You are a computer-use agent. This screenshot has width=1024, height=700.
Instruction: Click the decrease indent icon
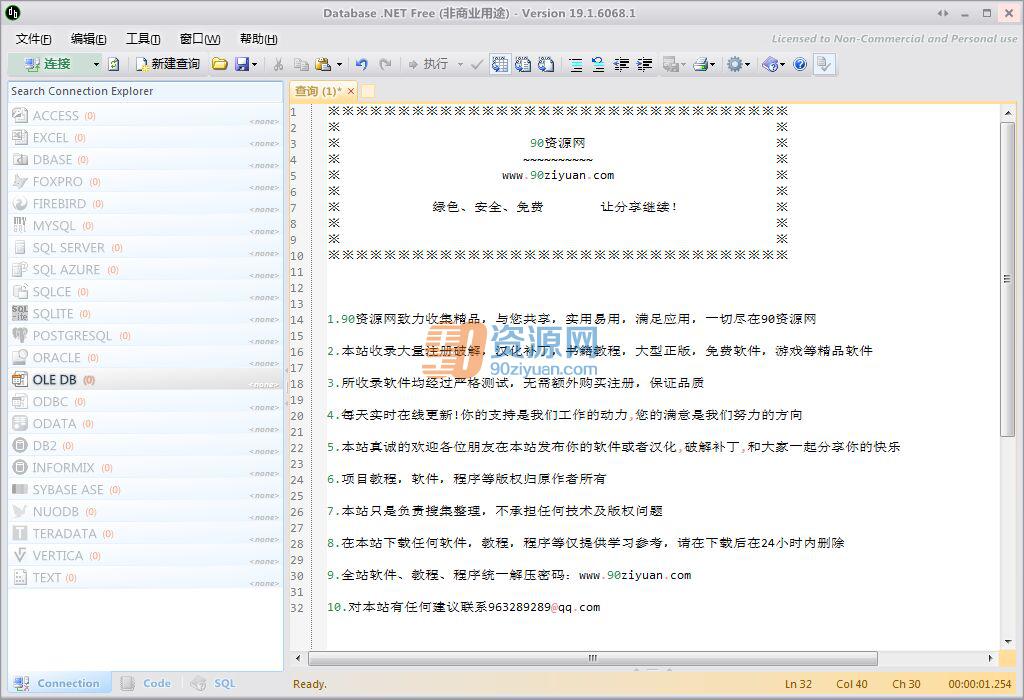[x=621, y=64]
